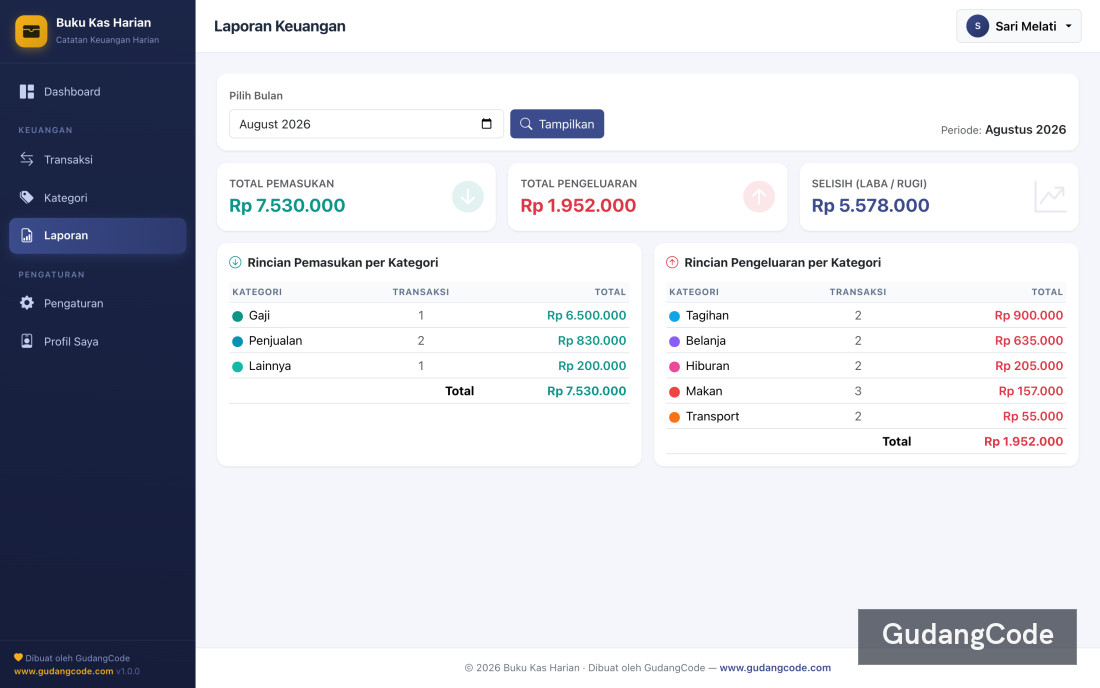Viewport: 1100px width, 688px height.
Task: Select the Hiburan category name
Action: click(x=707, y=366)
